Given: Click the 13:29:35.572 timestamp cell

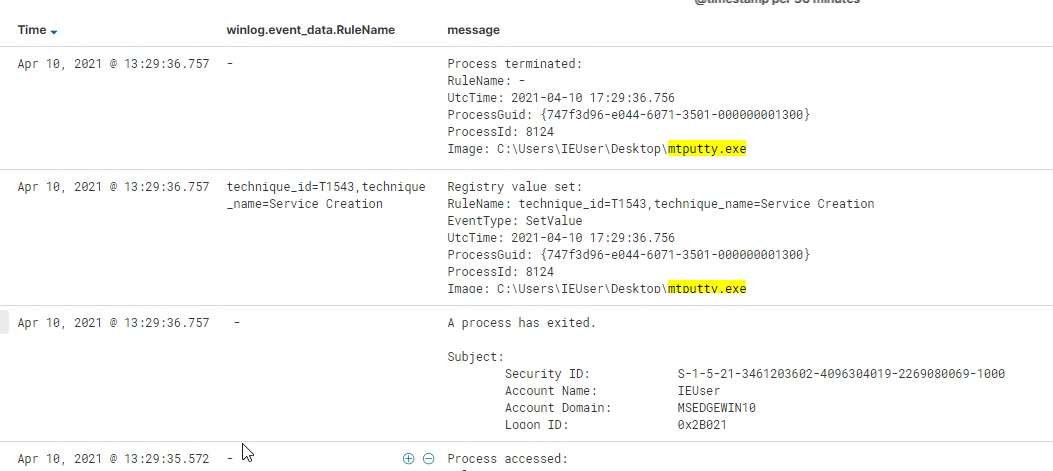Looking at the screenshot, I should click(x=113, y=459).
